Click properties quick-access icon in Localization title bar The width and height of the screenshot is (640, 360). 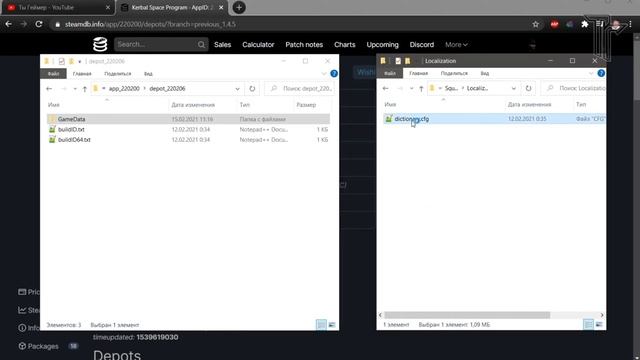point(398,61)
